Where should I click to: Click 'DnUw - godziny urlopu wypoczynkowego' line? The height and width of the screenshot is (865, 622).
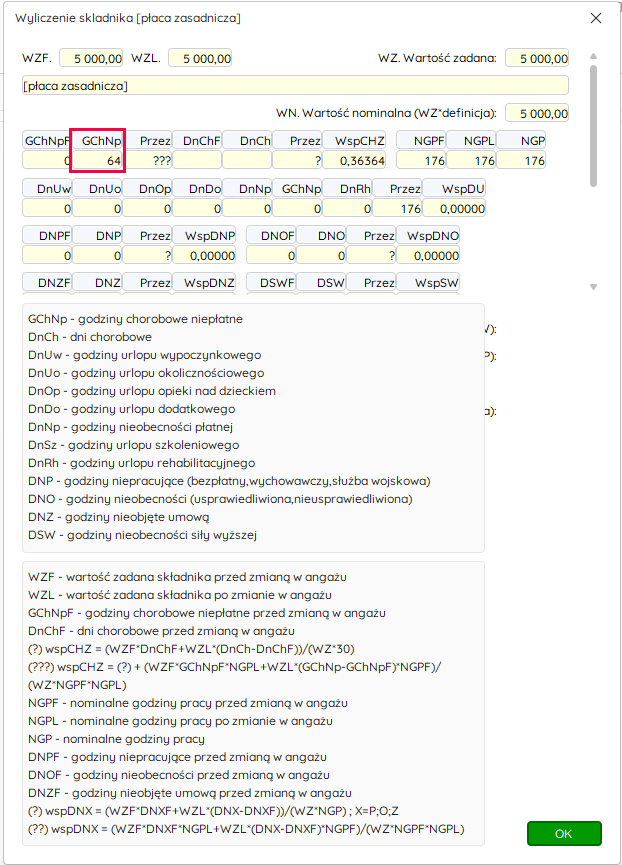click(144, 355)
